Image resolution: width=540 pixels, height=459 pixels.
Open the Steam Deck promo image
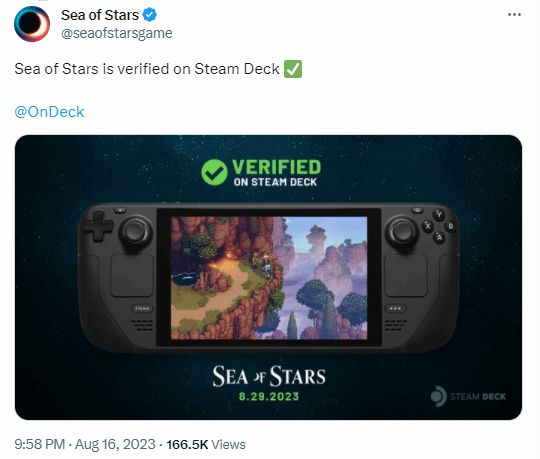pos(268,277)
